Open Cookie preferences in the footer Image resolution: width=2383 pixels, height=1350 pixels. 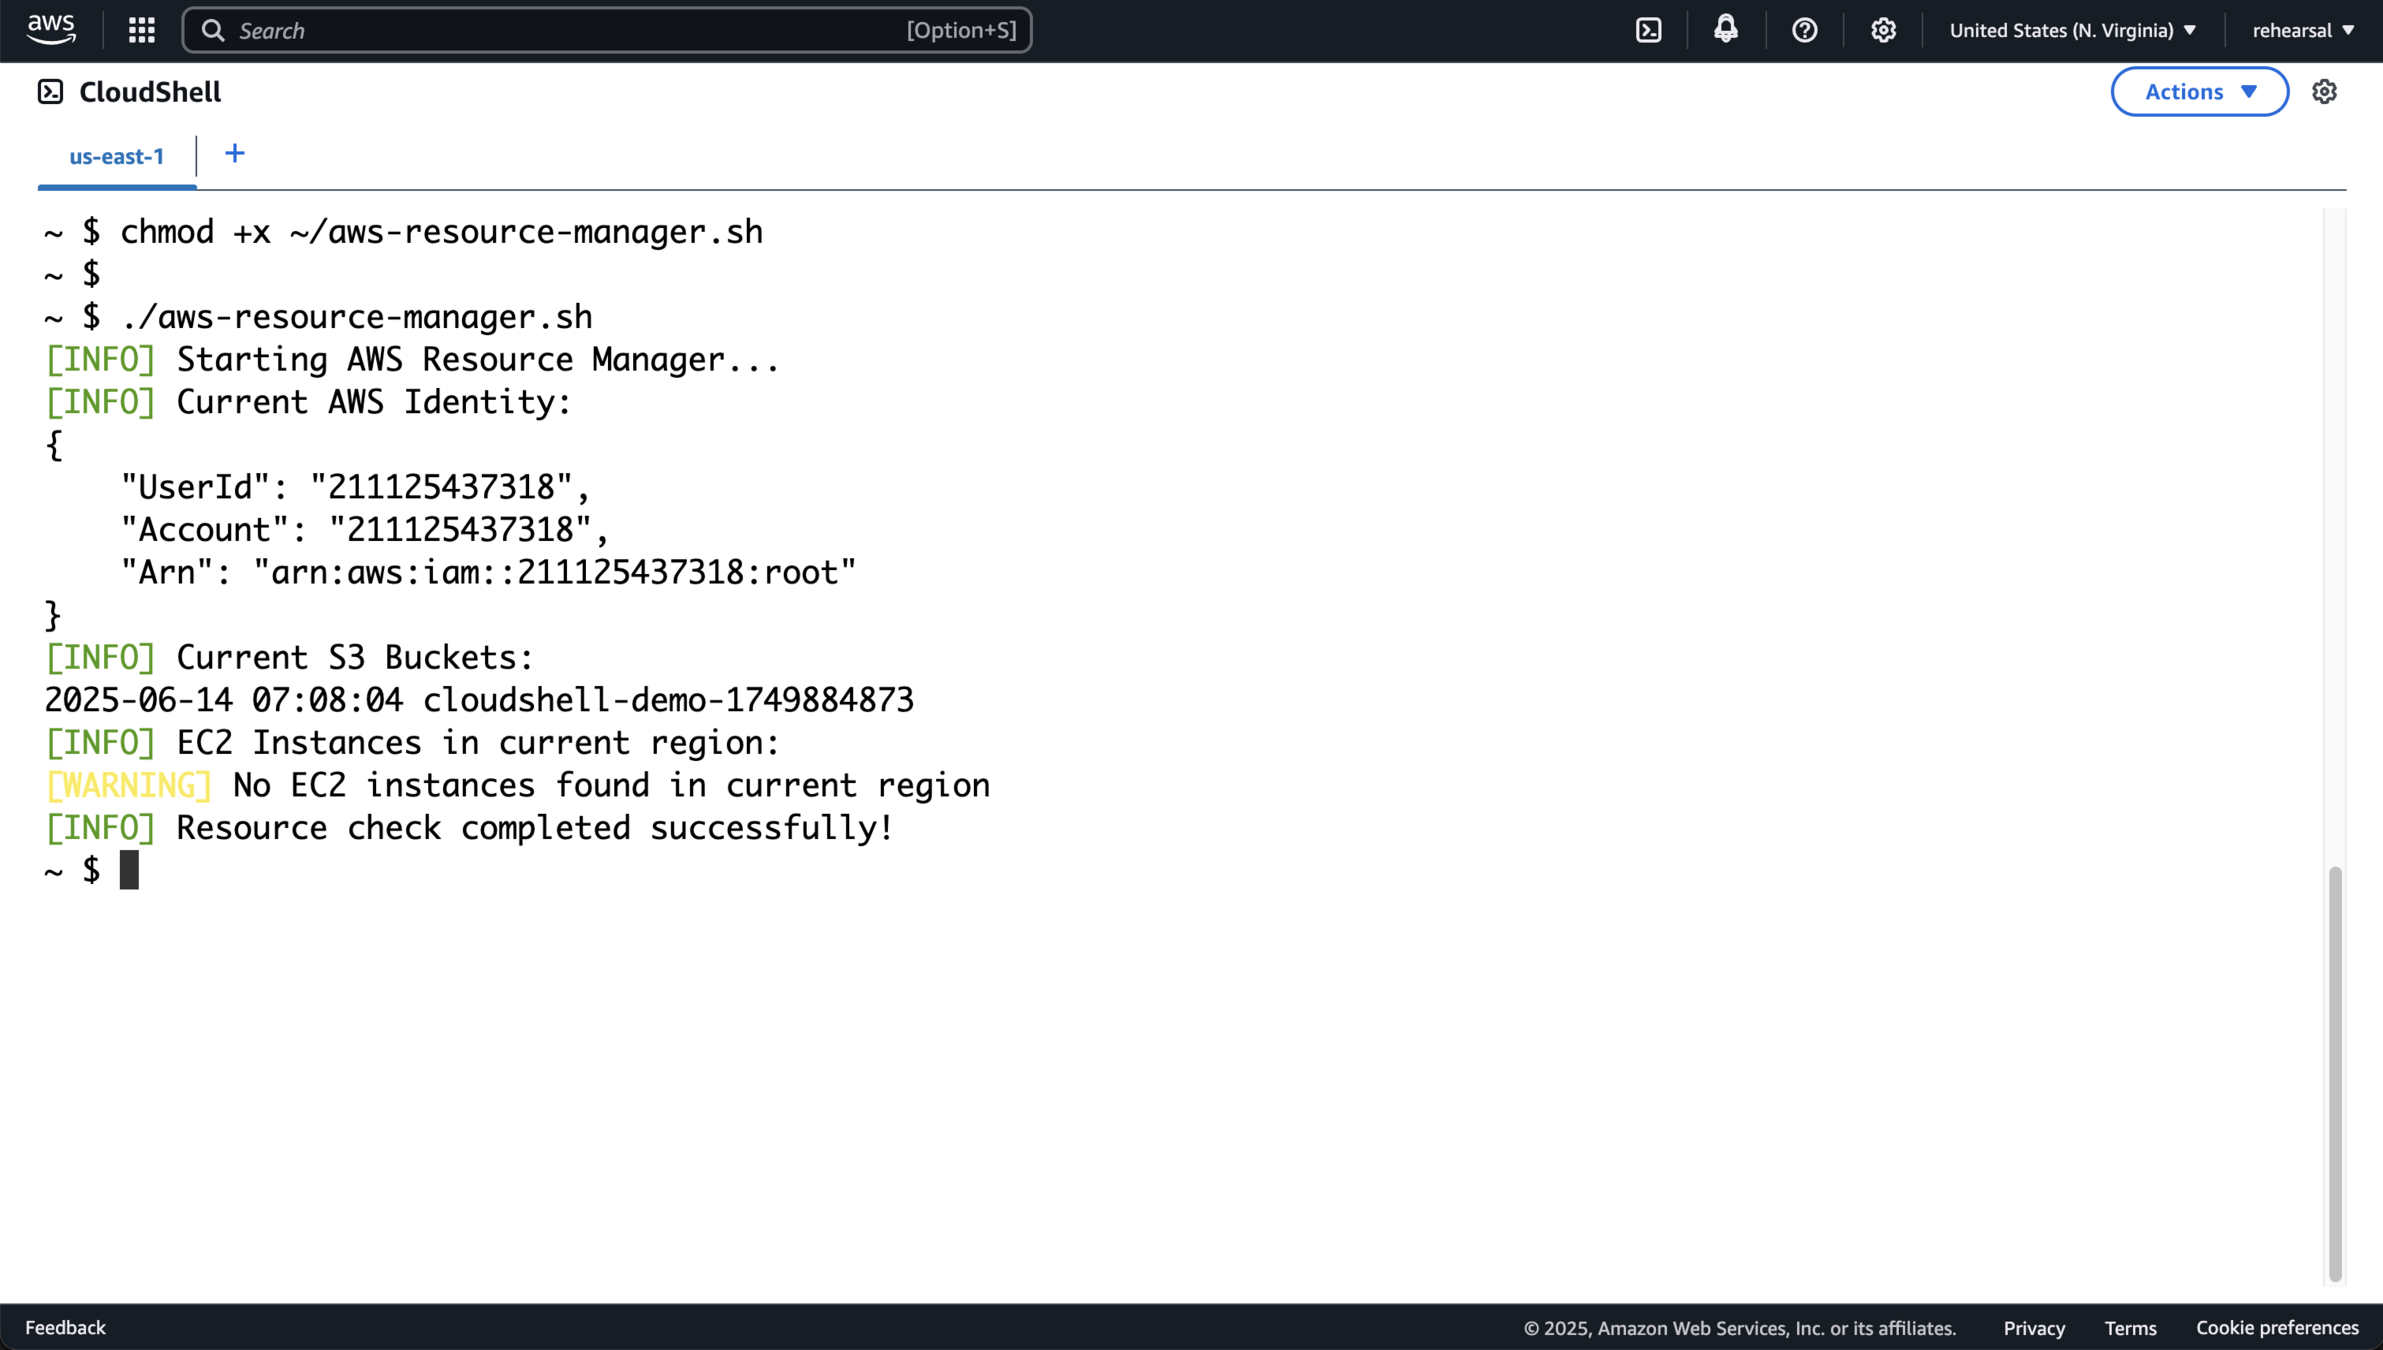pos(2277,1328)
